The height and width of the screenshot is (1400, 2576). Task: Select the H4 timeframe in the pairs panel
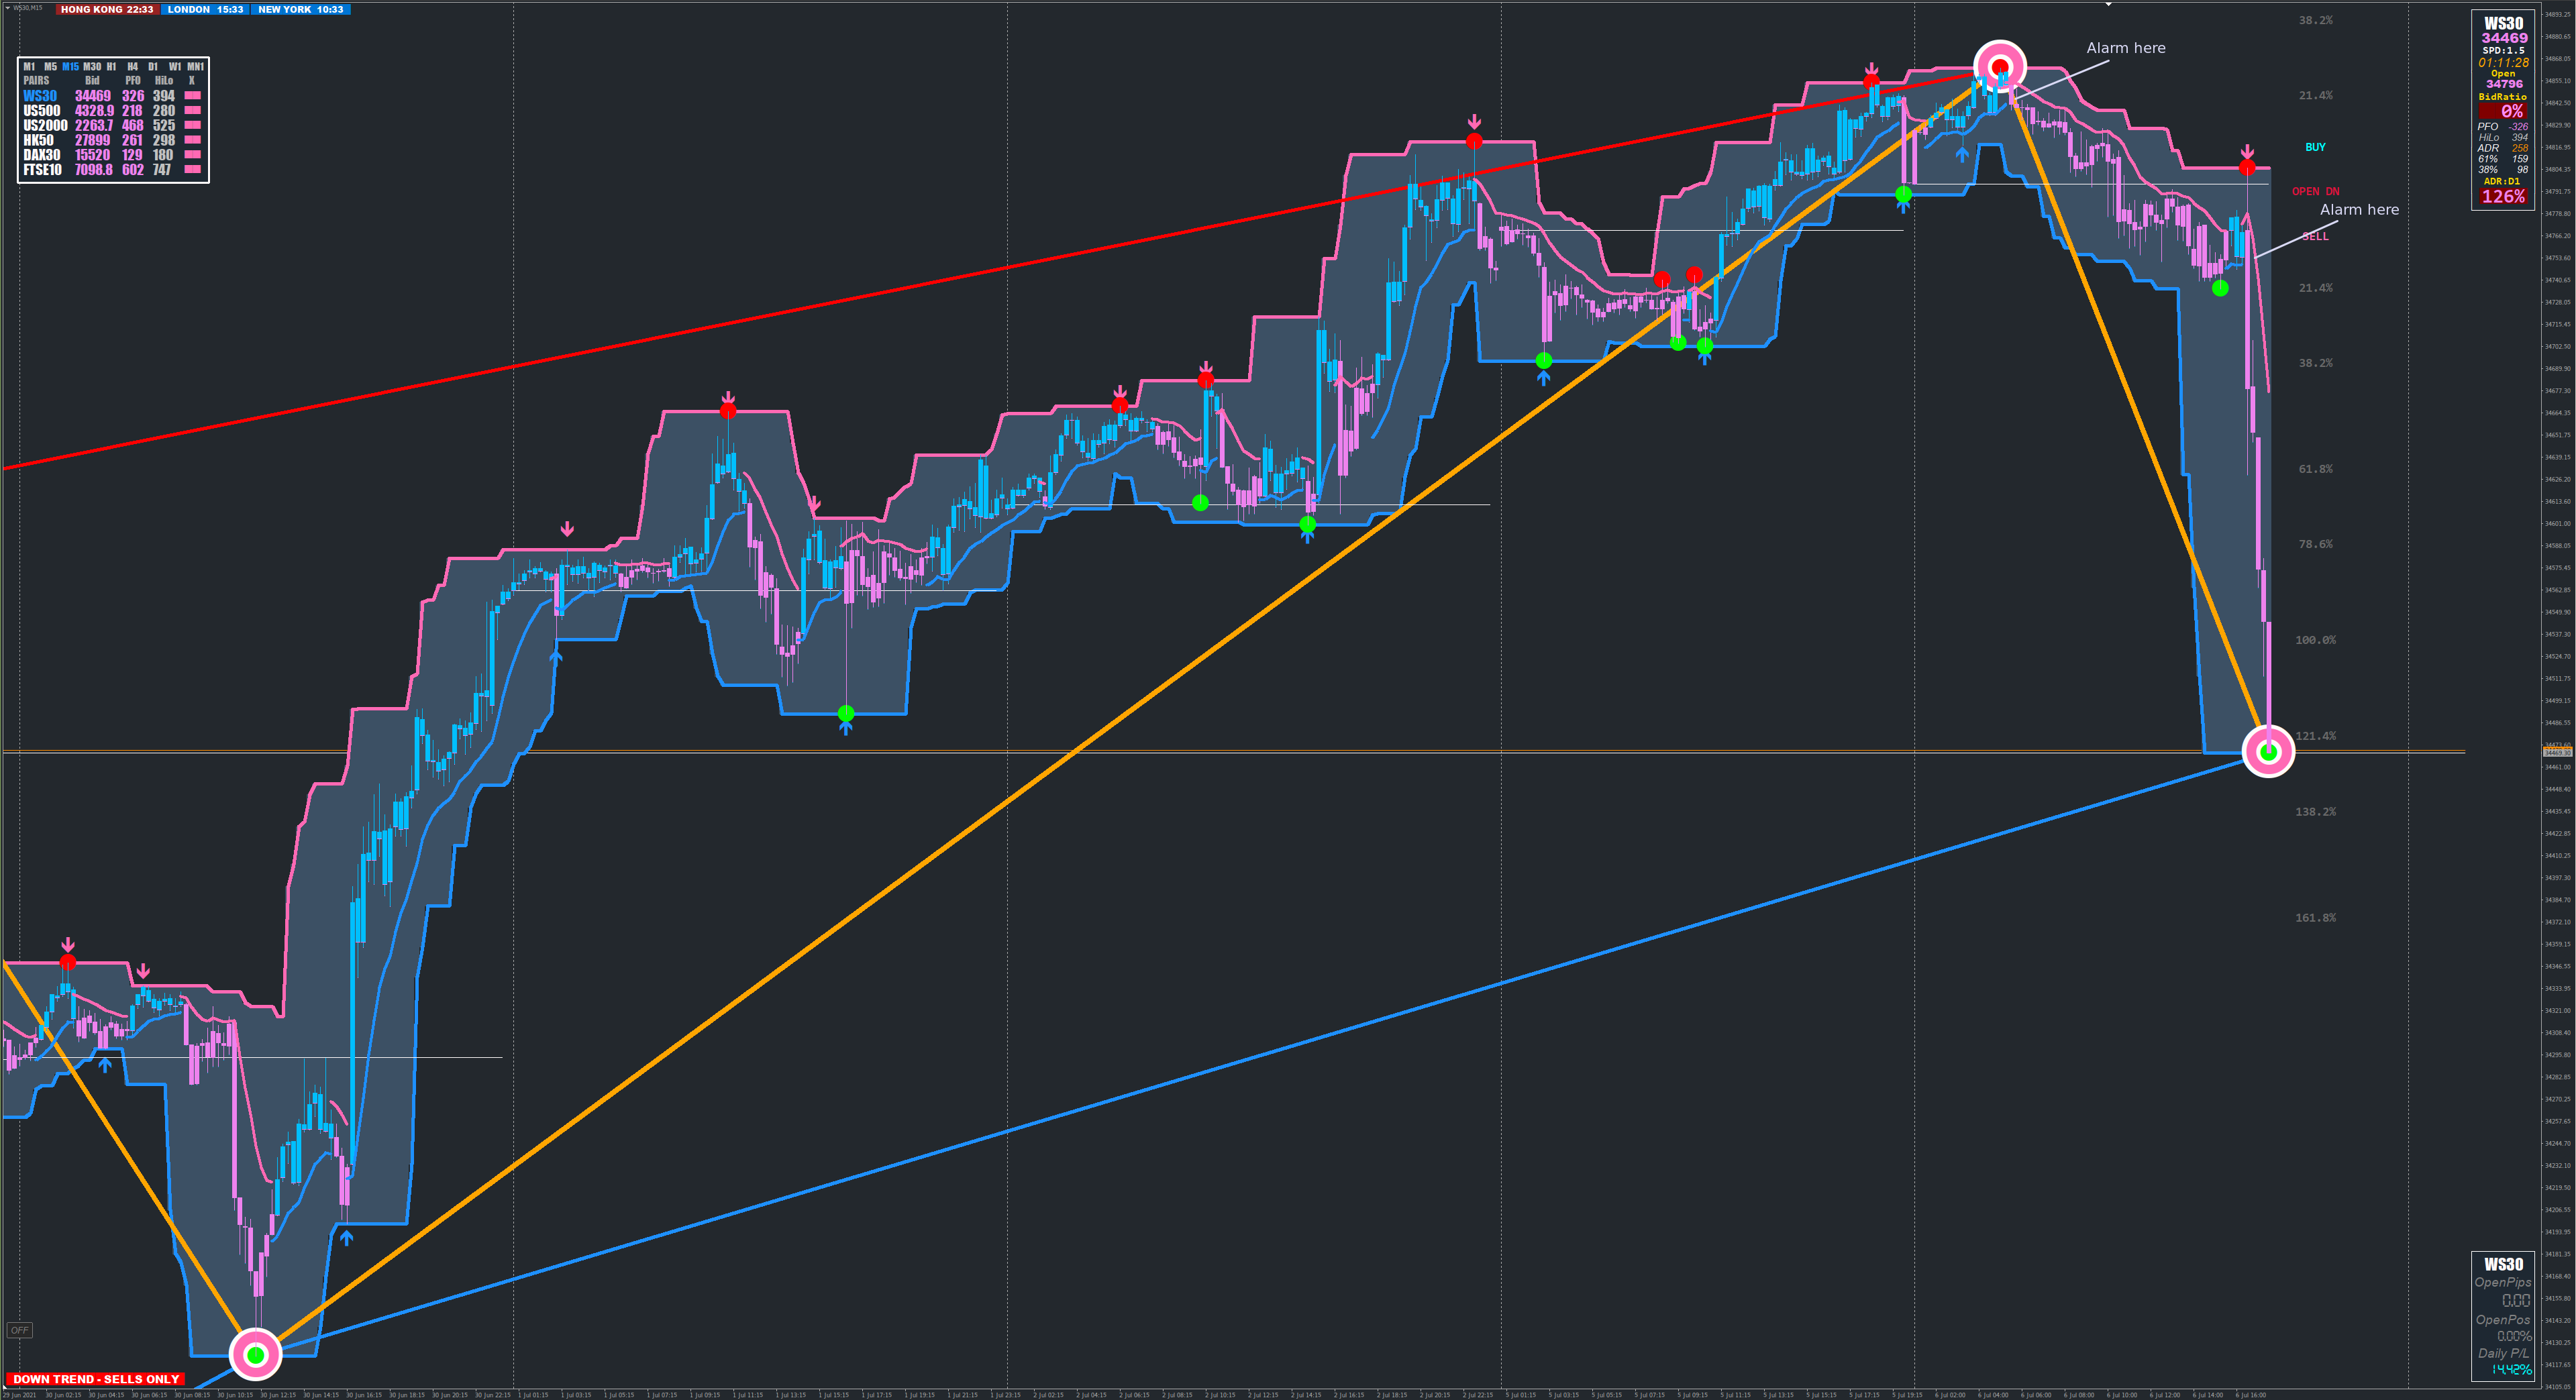tap(132, 67)
